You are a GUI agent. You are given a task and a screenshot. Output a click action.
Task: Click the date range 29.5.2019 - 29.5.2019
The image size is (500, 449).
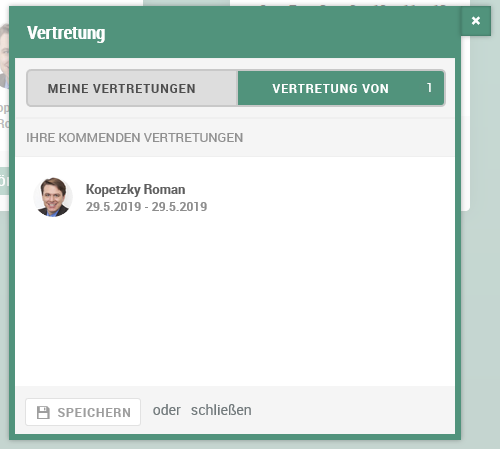click(146, 207)
